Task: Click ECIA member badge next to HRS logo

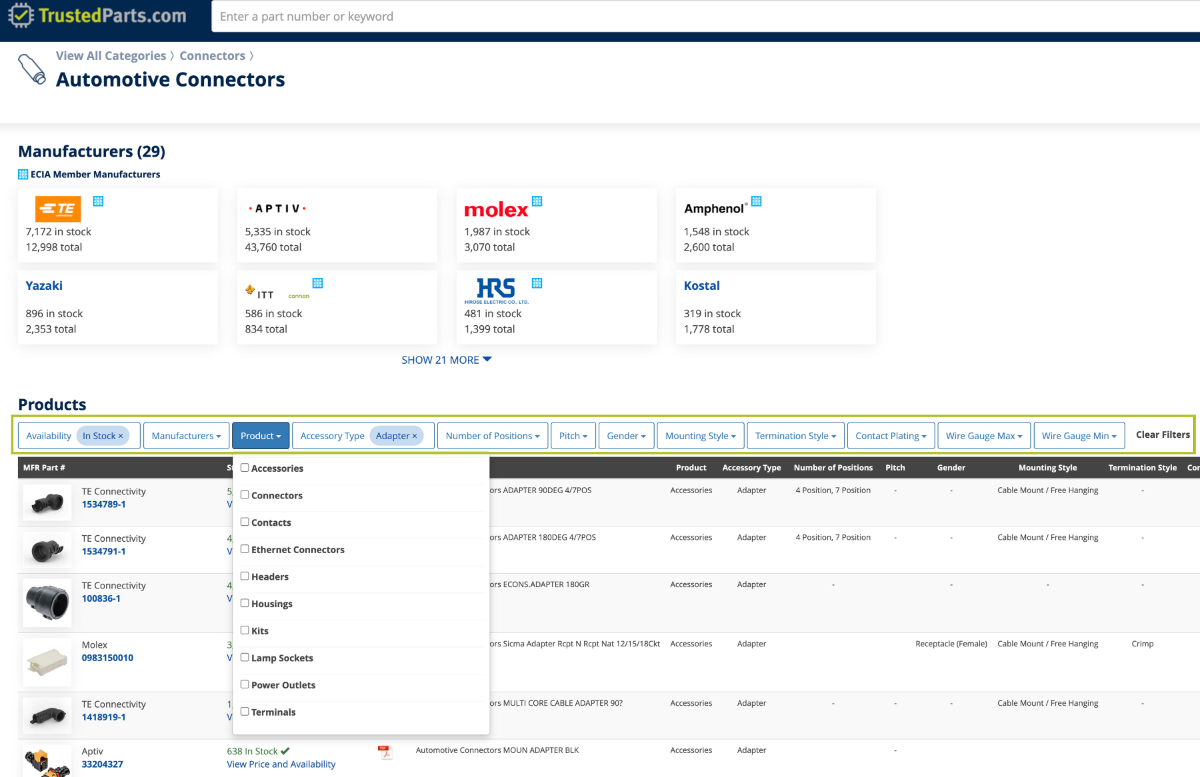Action: (x=537, y=283)
